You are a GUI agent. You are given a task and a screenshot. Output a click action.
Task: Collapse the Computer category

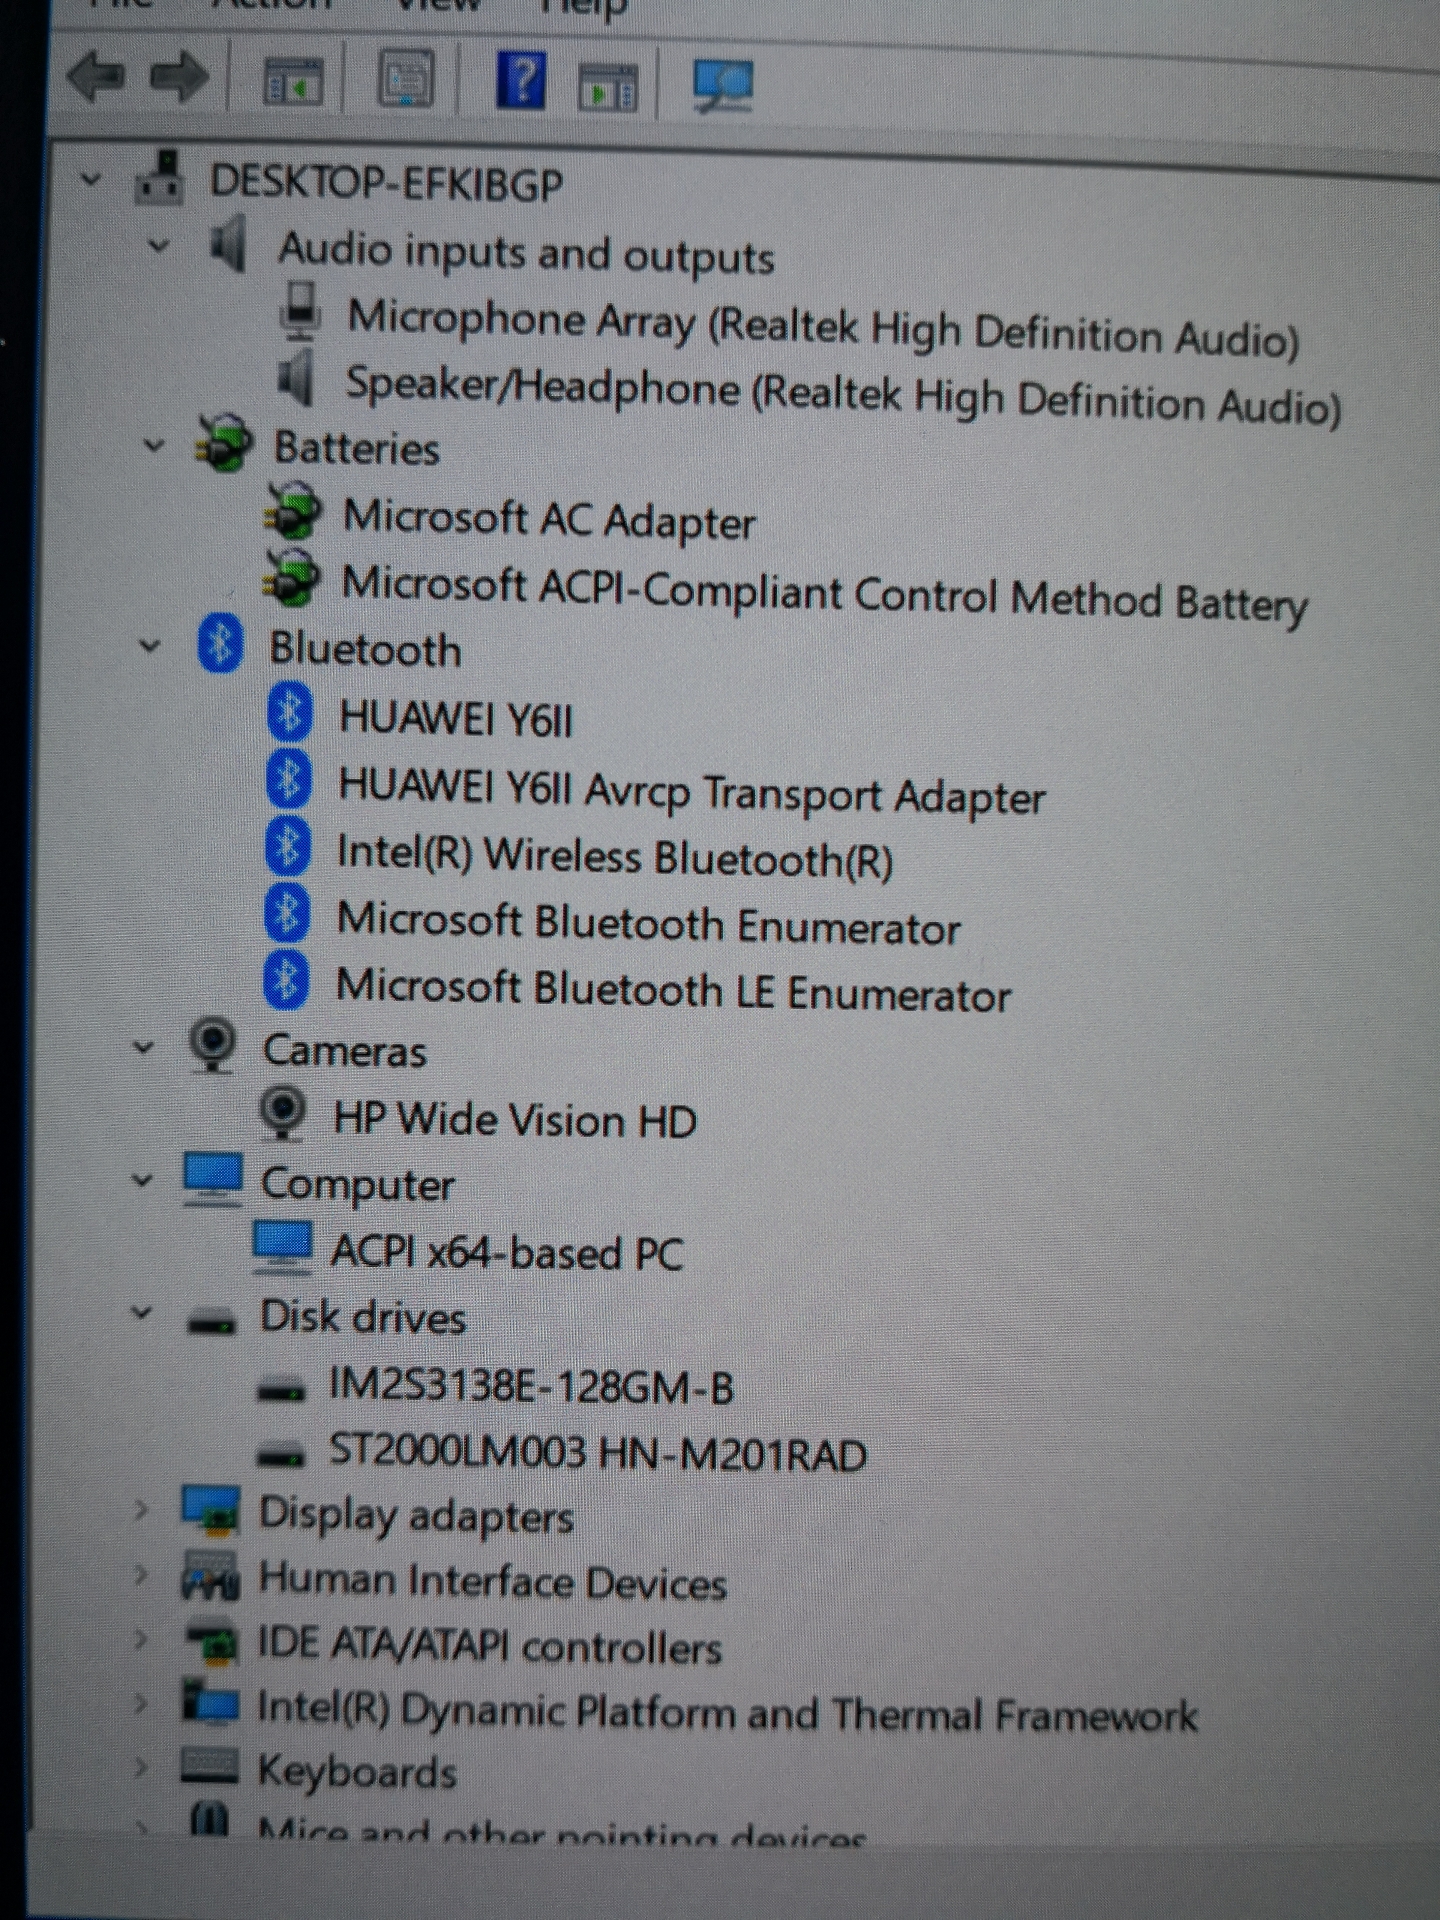pos(143,1180)
